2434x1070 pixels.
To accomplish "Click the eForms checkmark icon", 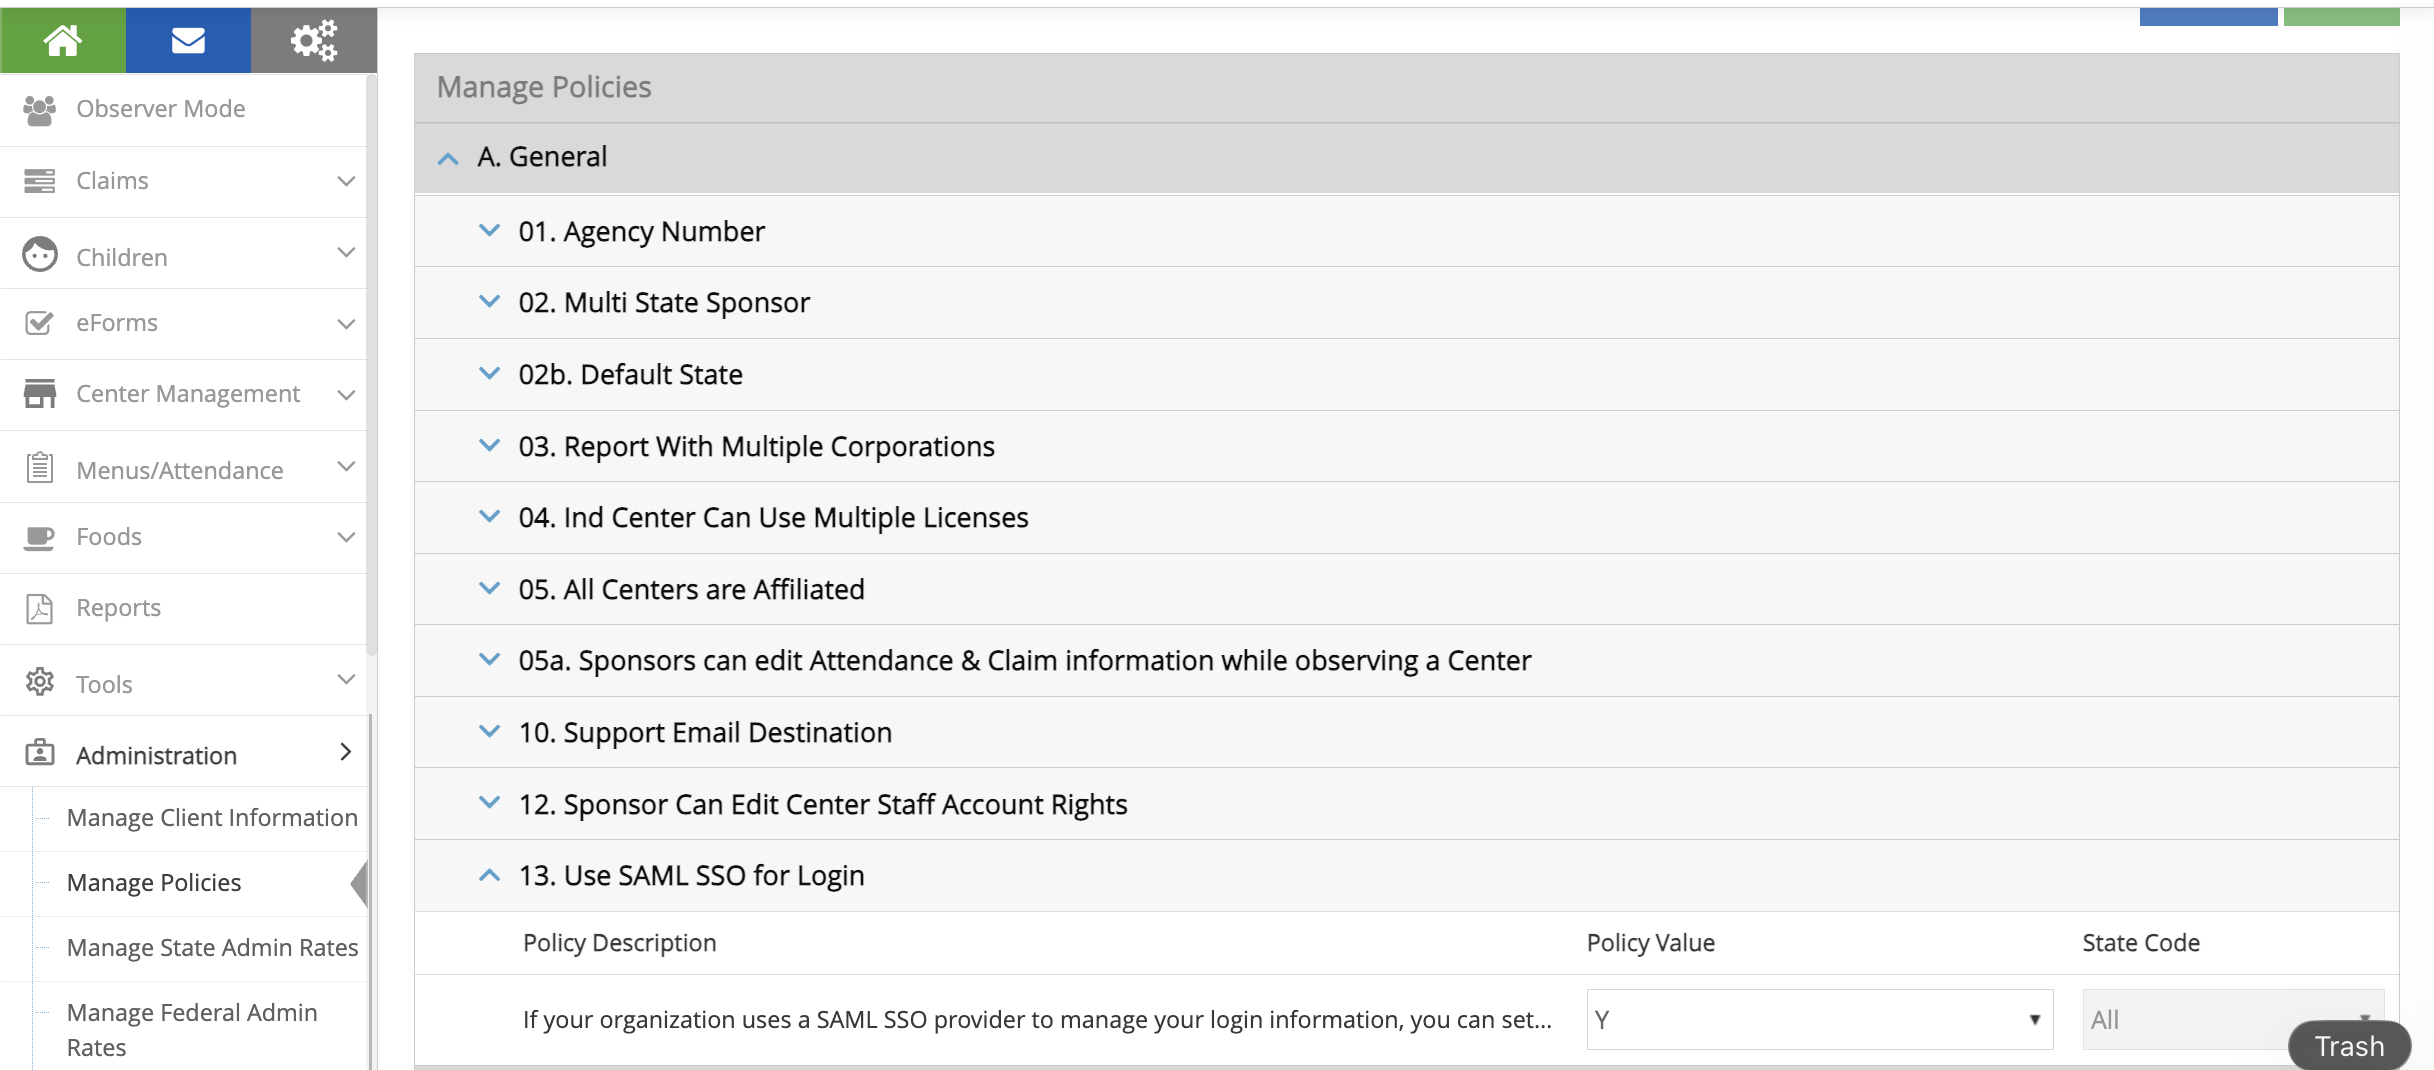I will click(39, 323).
